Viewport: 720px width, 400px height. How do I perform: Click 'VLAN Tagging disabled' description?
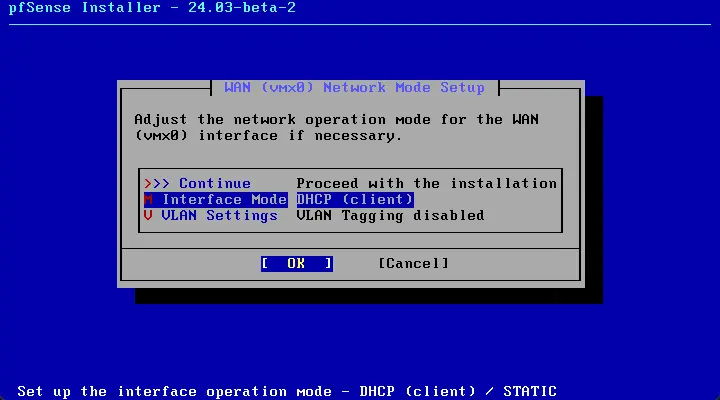[x=390, y=216]
